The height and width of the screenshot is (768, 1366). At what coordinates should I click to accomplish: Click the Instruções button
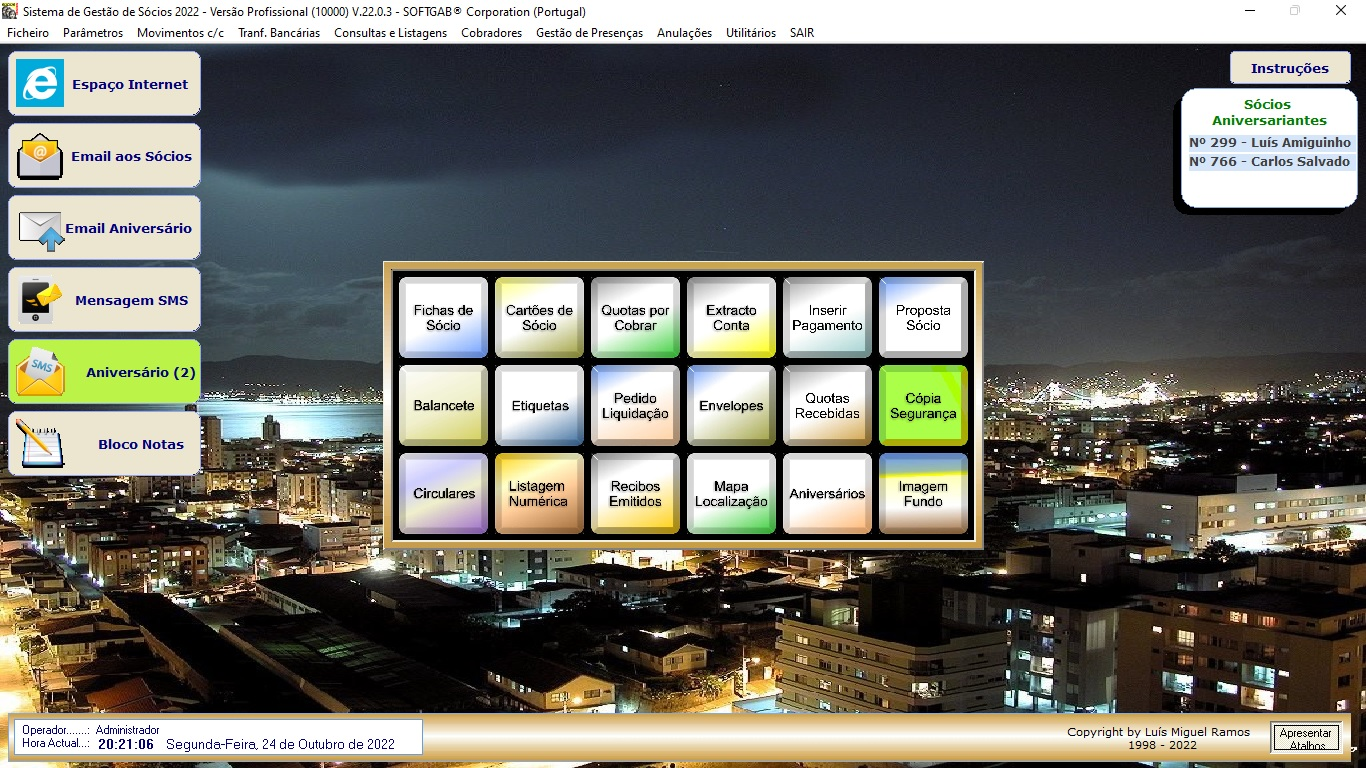click(1289, 69)
